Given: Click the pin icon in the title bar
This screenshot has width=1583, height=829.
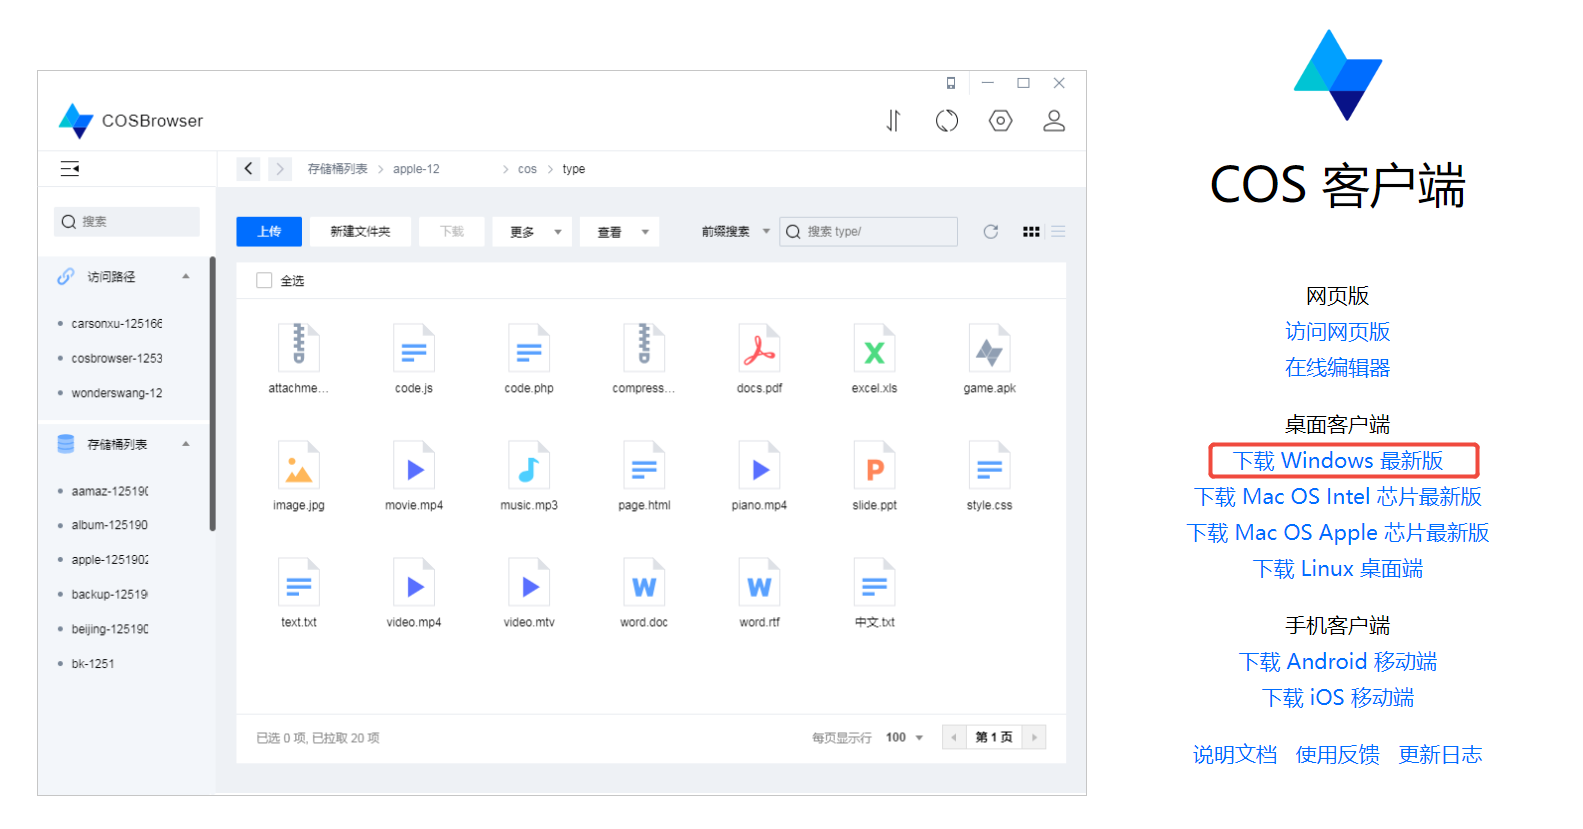Looking at the screenshot, I should pos(951,83).
